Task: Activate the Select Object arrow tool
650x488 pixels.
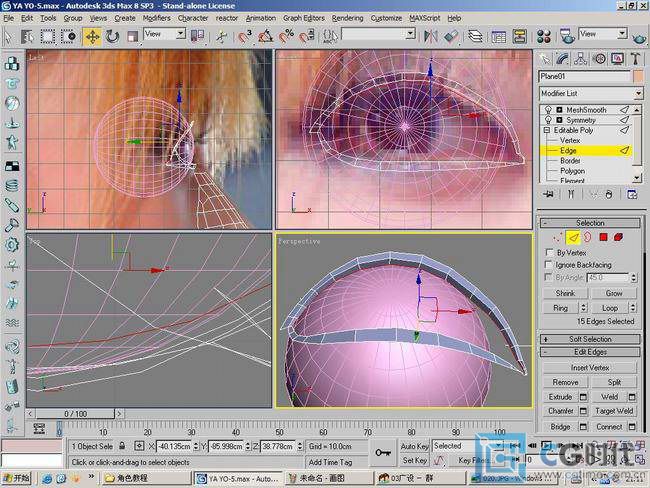Action: (8, 37)
